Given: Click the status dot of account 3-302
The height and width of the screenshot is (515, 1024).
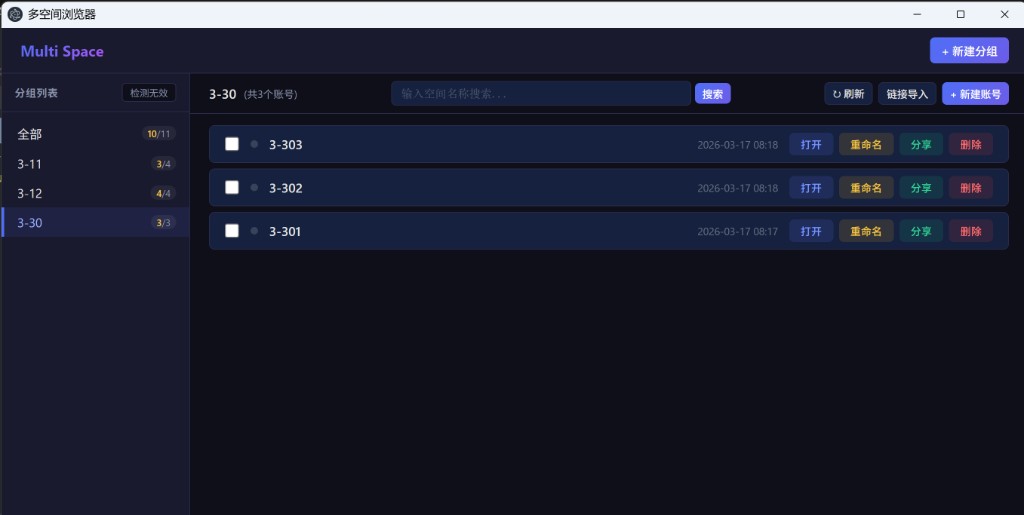Looking at the screenshot, I should point(254,187).
